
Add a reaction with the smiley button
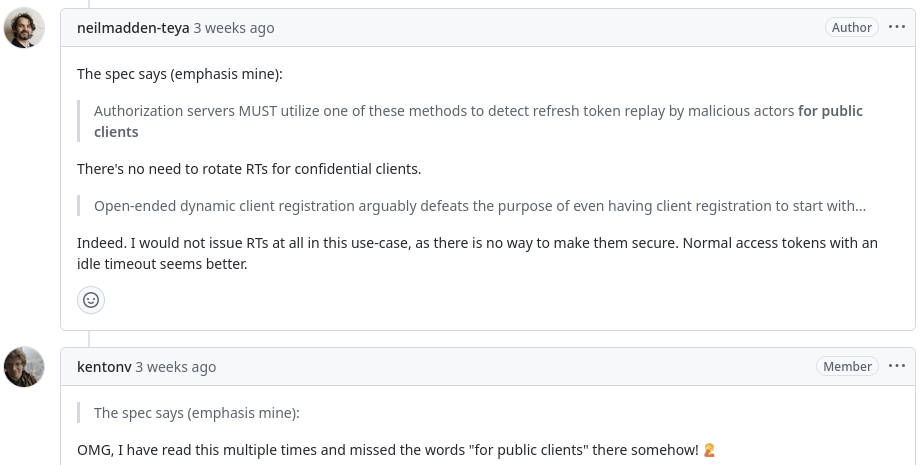(91, 300)
